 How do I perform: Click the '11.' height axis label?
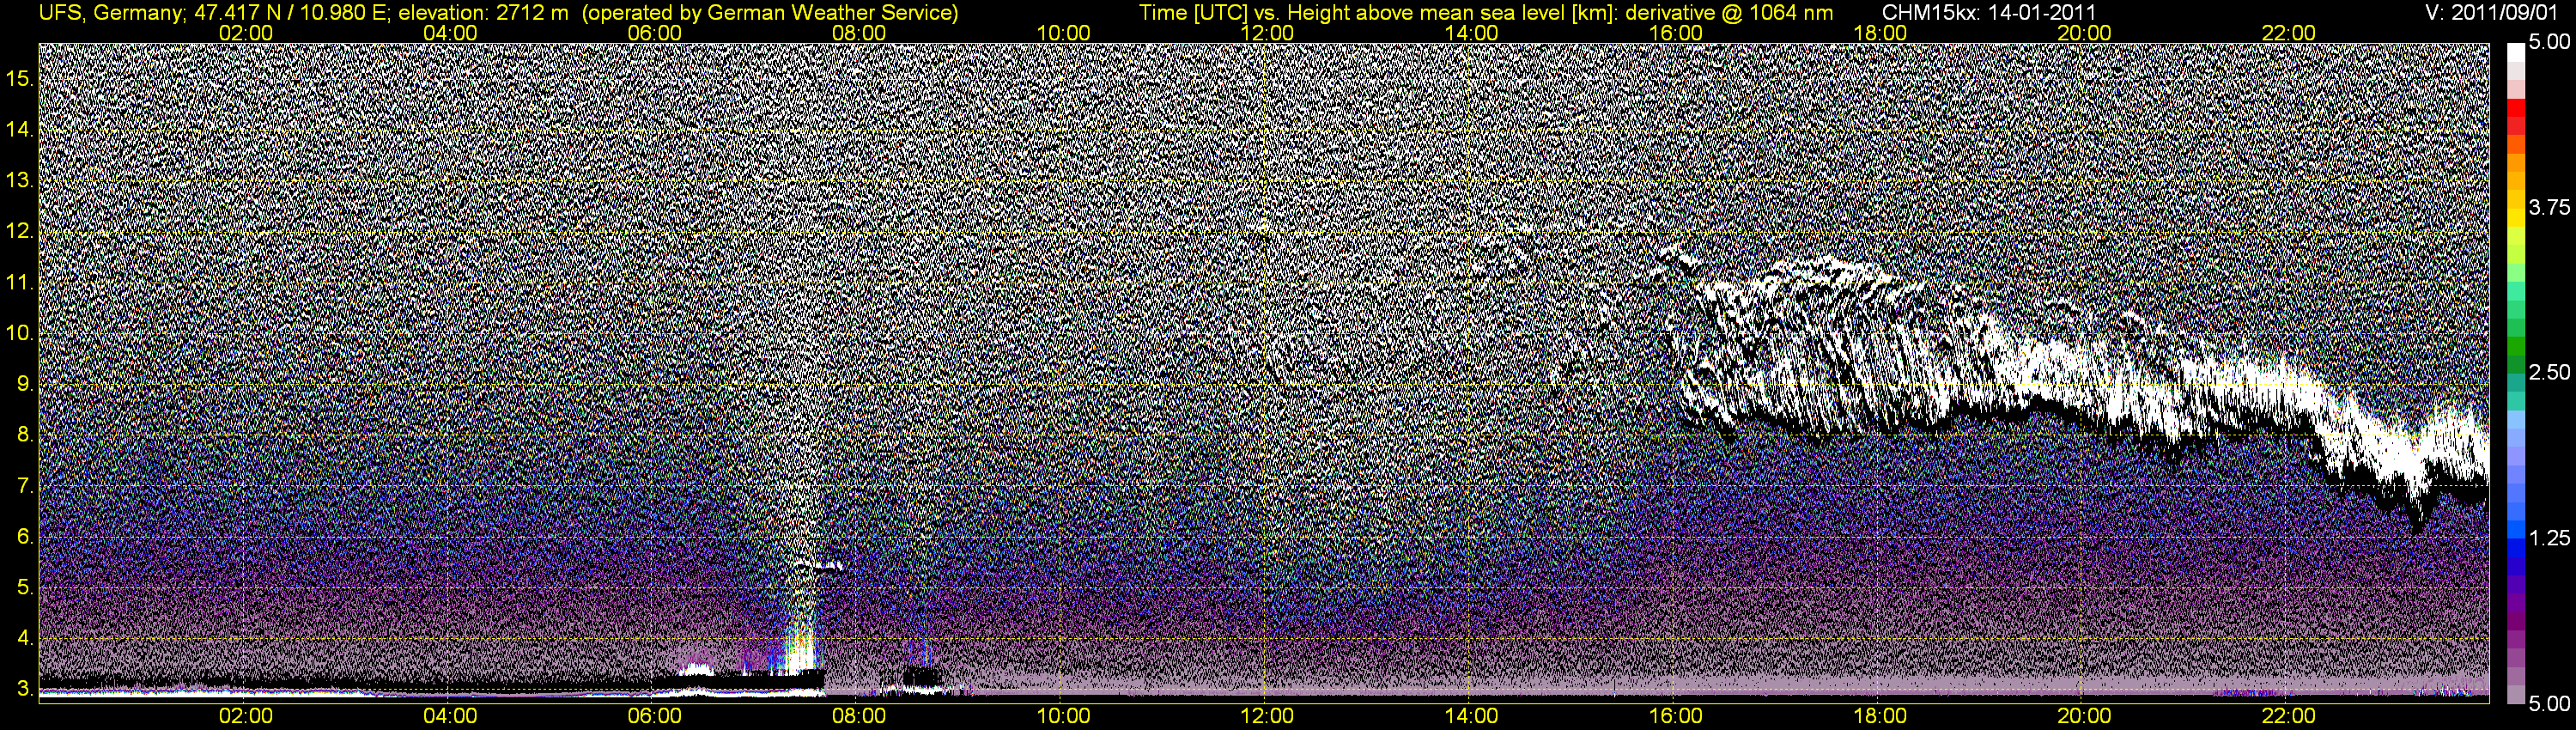click(20, 282)
